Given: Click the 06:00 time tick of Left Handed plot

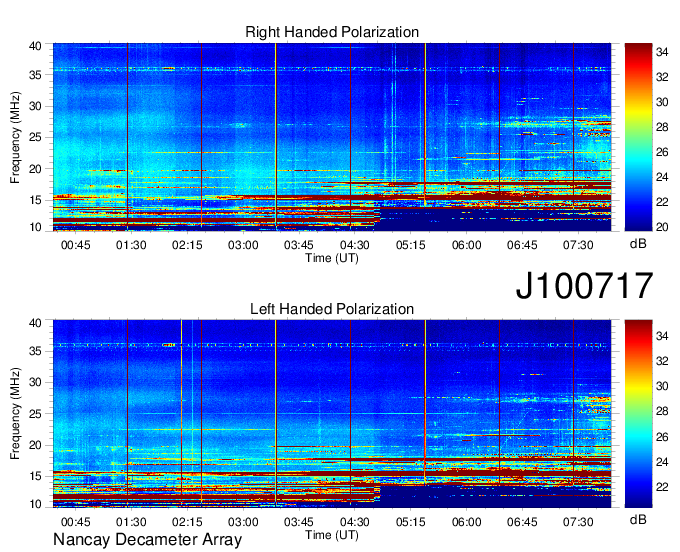Looking at the screenshot, I should pos(466,522).
